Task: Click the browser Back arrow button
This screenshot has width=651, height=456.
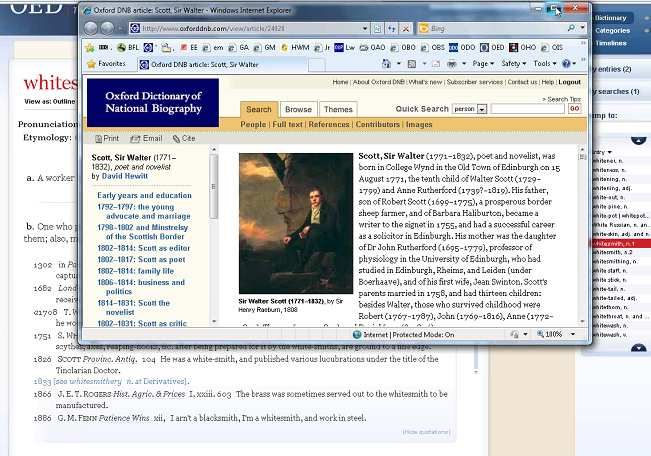Action: point(92,28)
